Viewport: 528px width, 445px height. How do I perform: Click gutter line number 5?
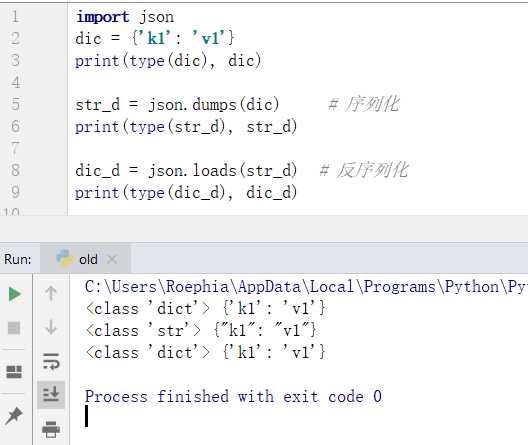click(15, 104)
